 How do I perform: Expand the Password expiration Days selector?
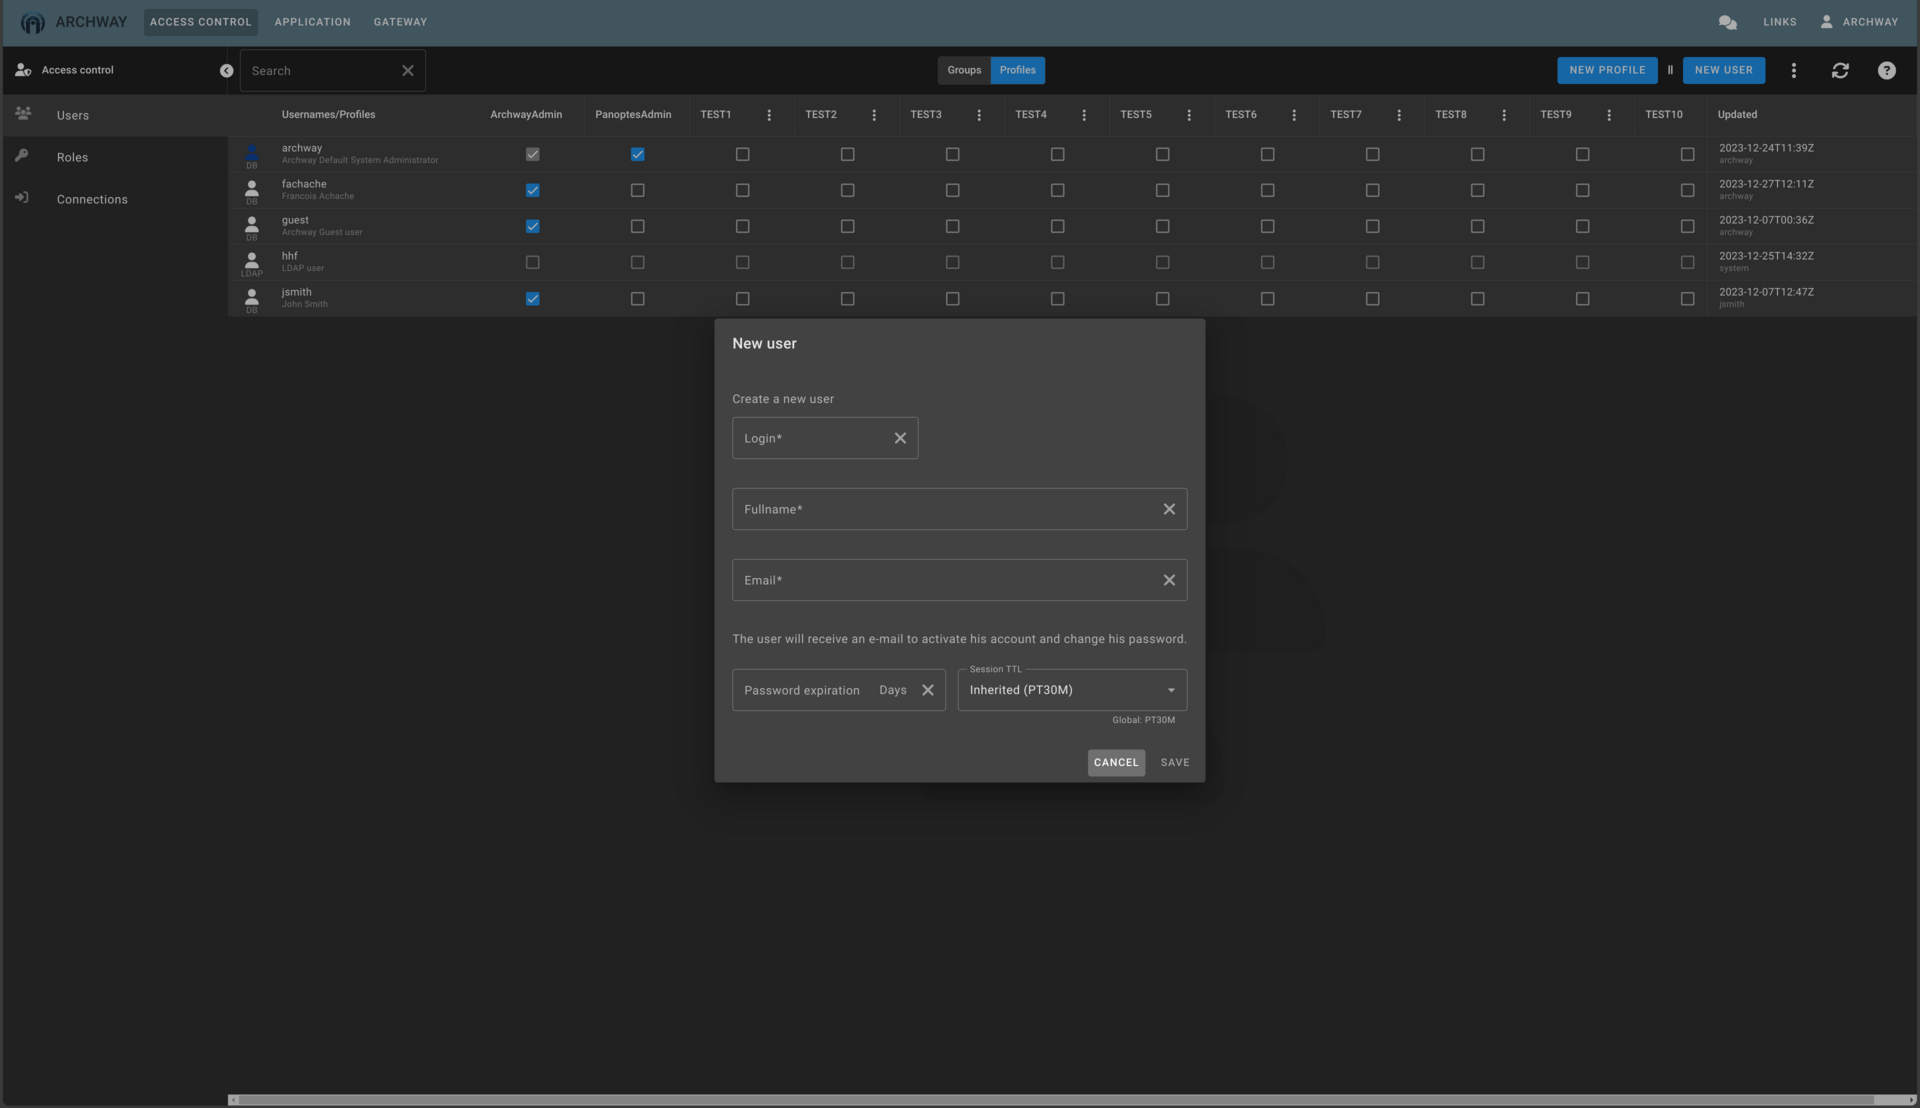pos(893,690)
